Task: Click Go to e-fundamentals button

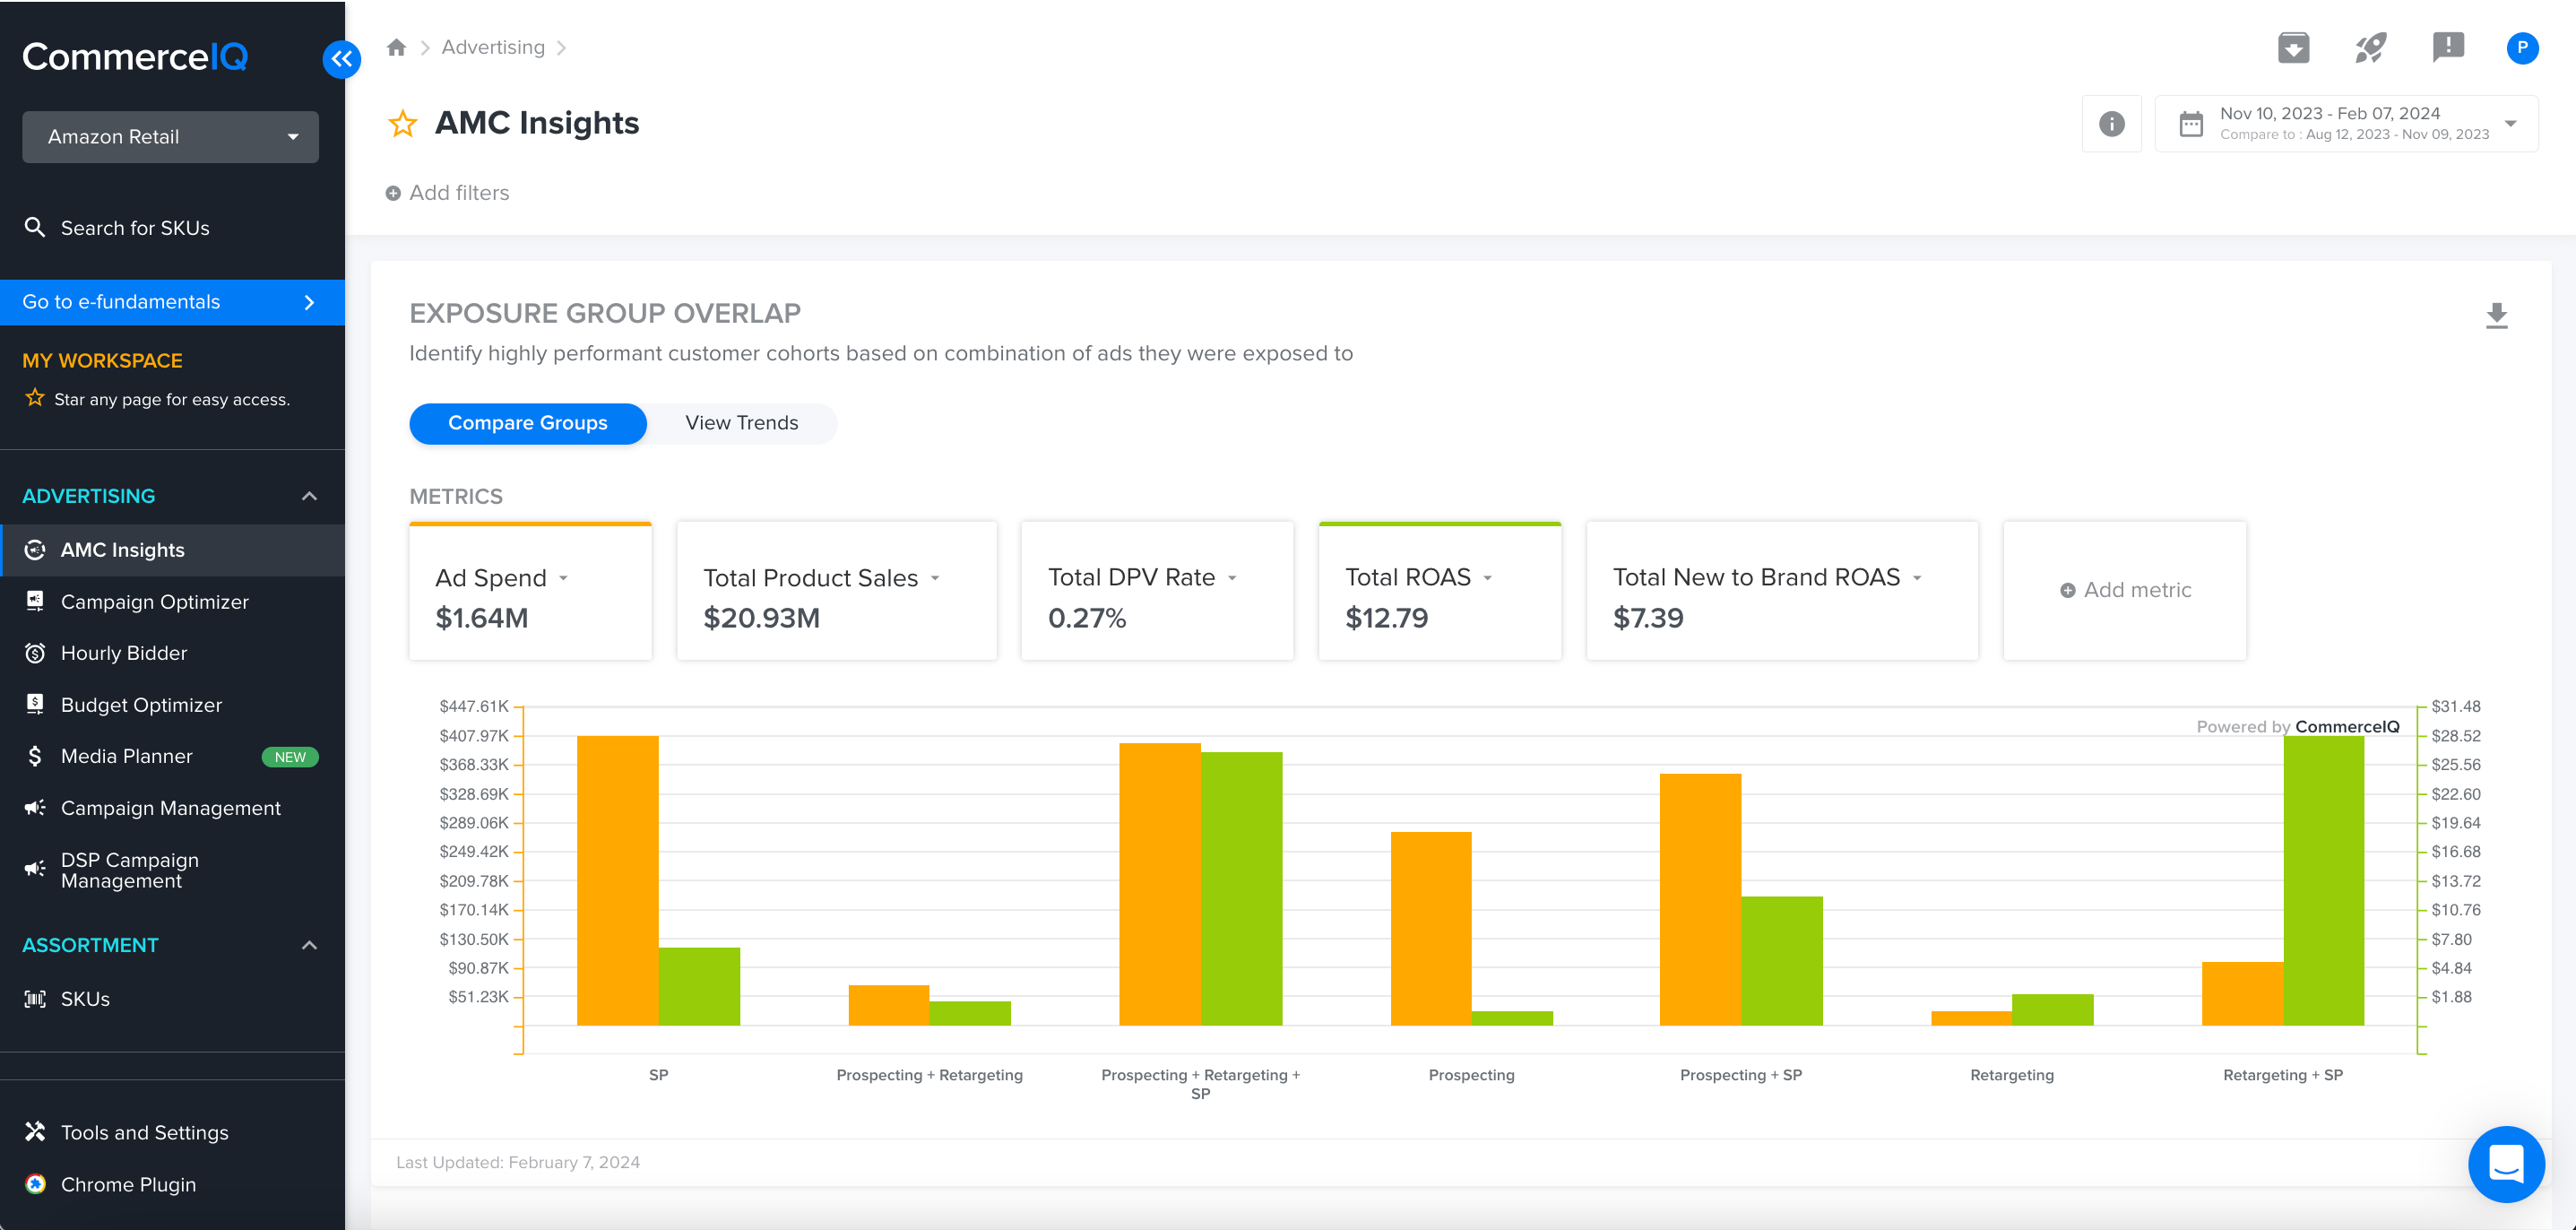Action: pos(171,302)
